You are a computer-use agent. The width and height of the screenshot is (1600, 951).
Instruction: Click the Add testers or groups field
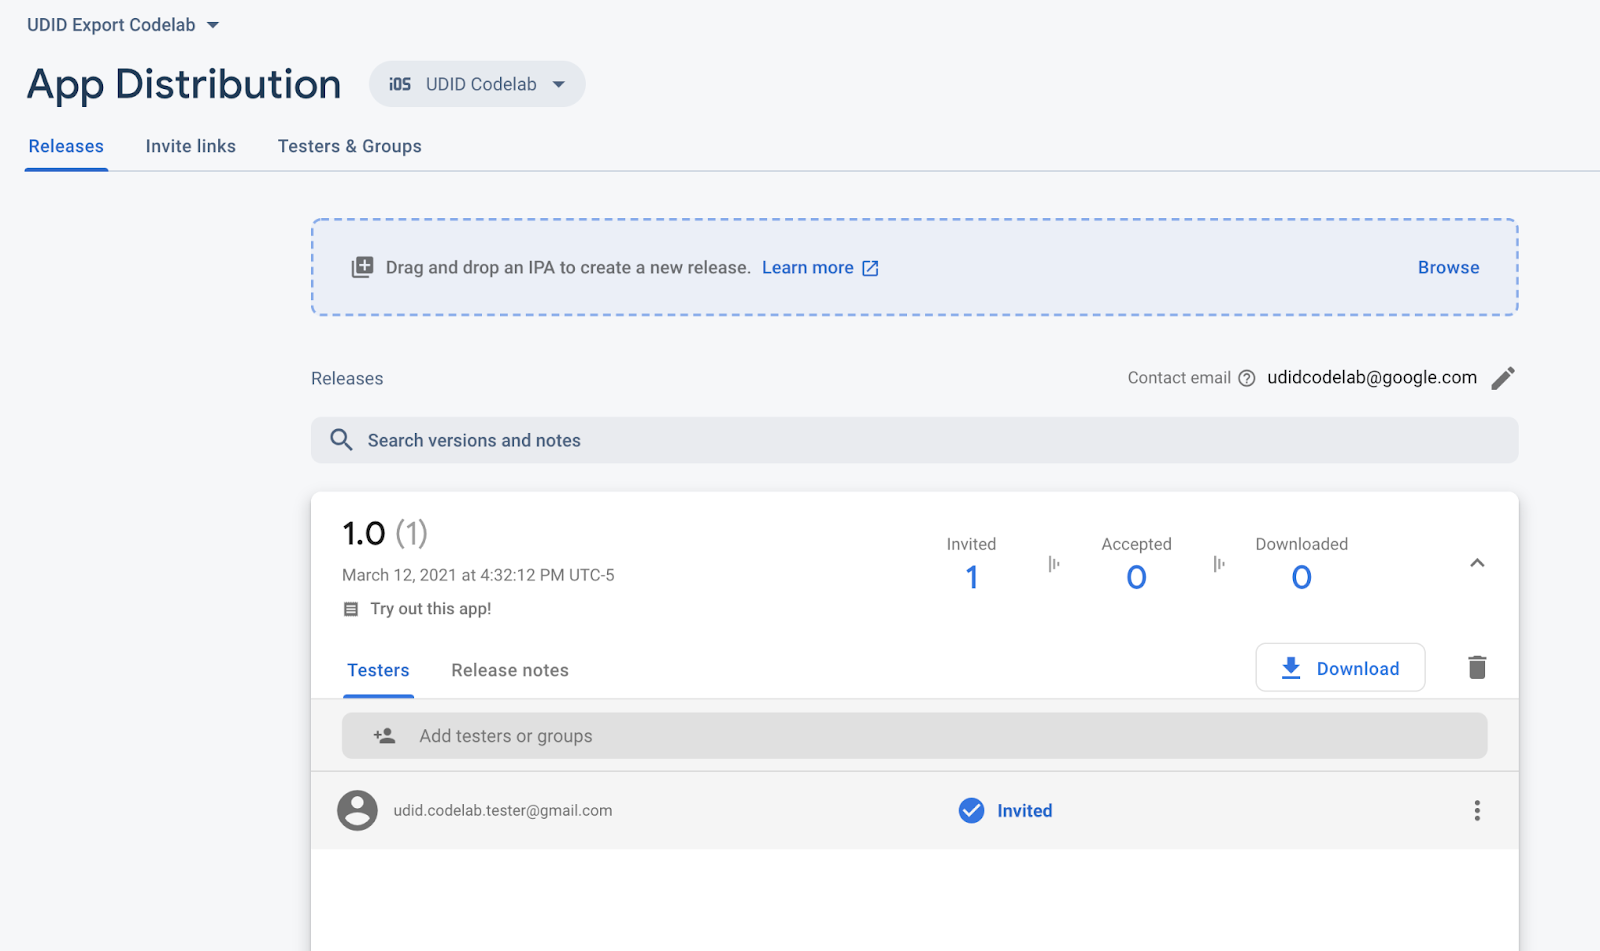point(913,736)
